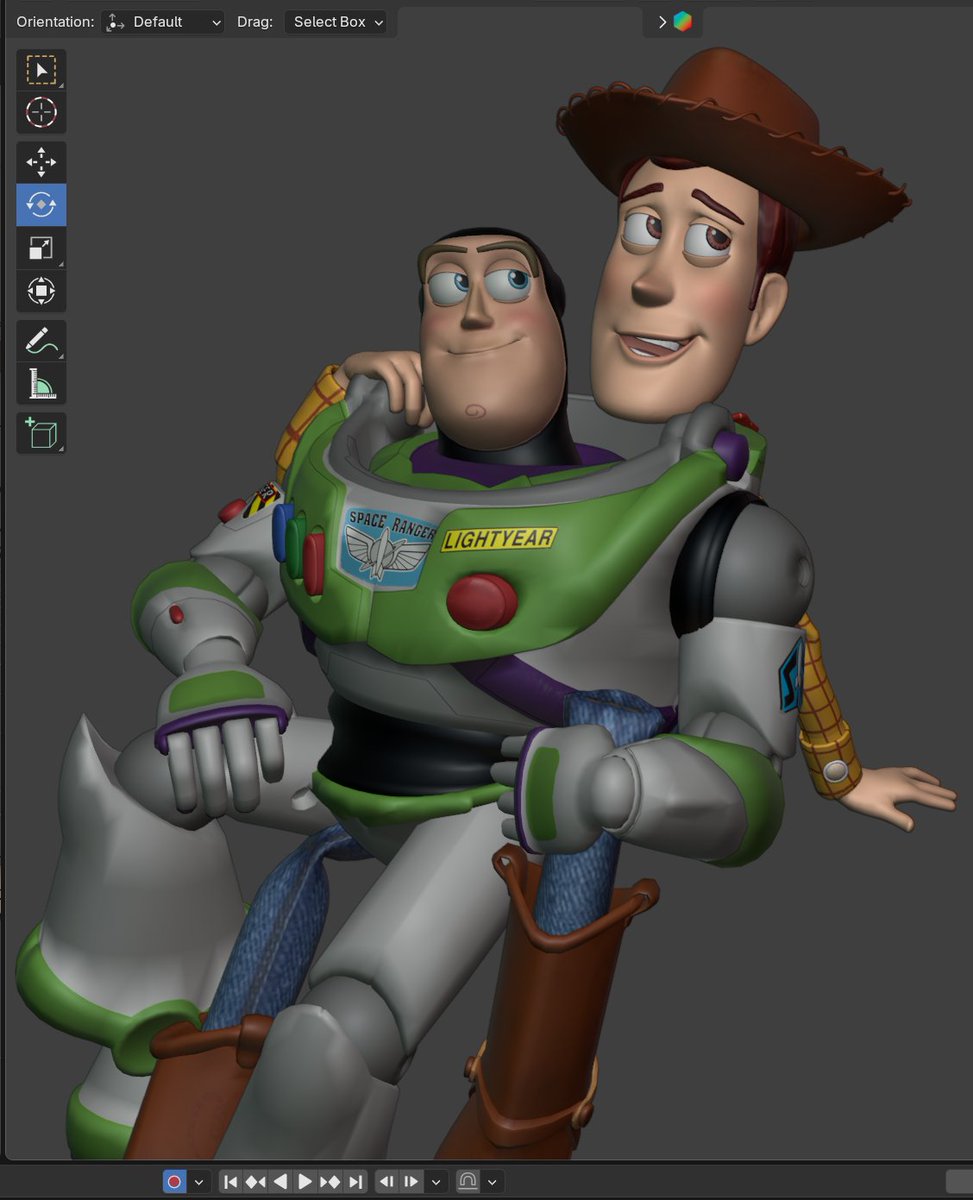
Task: Toggle the red auto-keying record button
Action: (175, 1182)
